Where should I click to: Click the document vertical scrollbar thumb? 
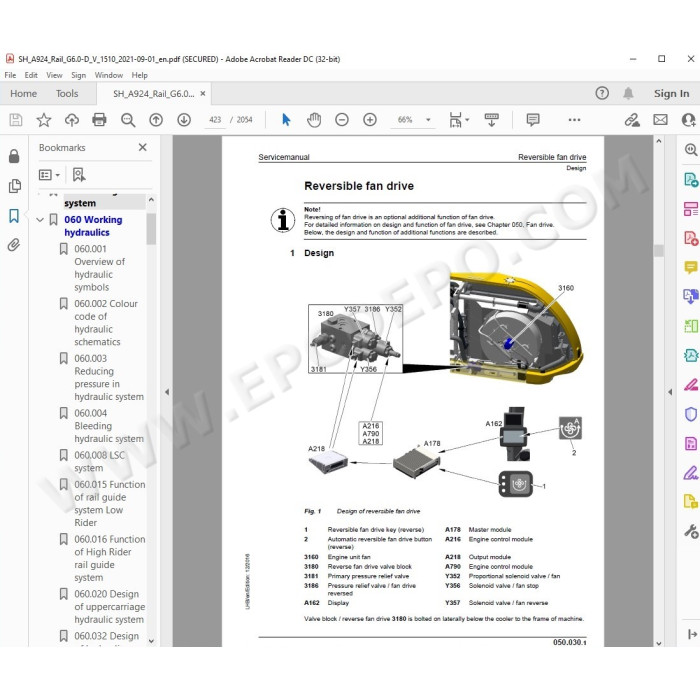(x=658, y=250)
